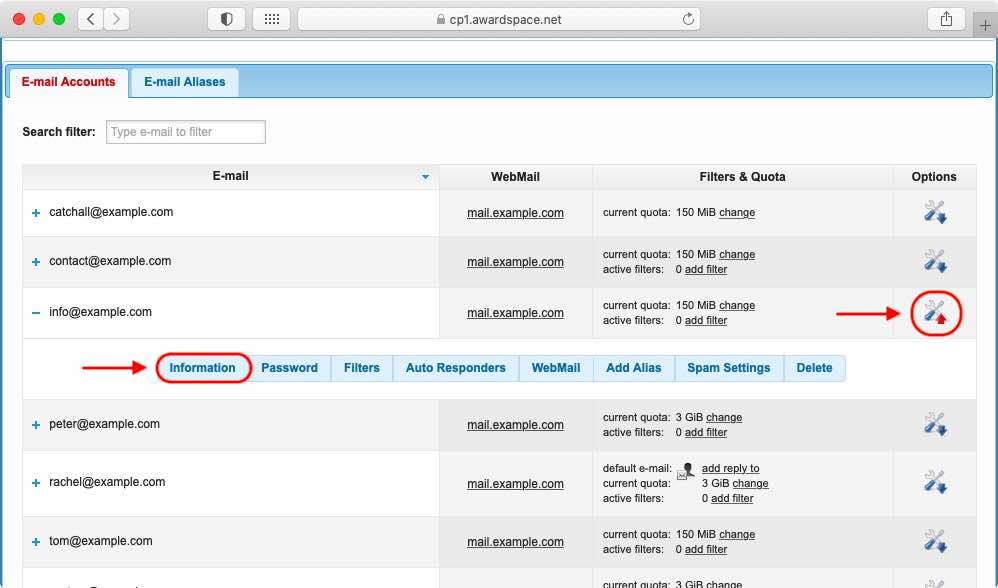
Task: Expand the catchall@example.com row
Action: coord(35,211)
